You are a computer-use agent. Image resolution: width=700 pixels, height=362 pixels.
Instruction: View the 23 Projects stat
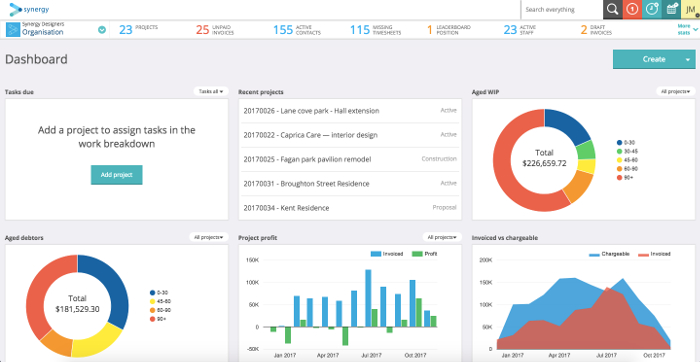coord(138,30)
